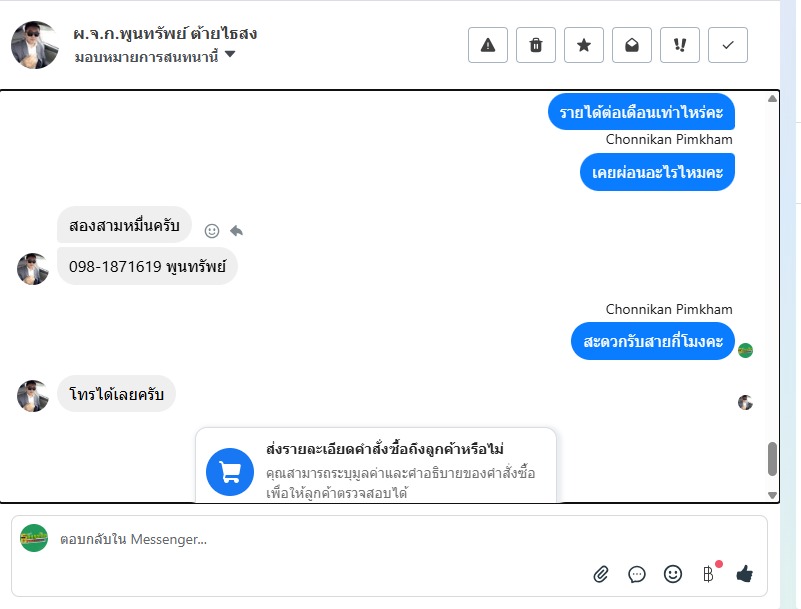Click the warning triangle spam icon
801x609 pixels.
[x=487, y=45]
